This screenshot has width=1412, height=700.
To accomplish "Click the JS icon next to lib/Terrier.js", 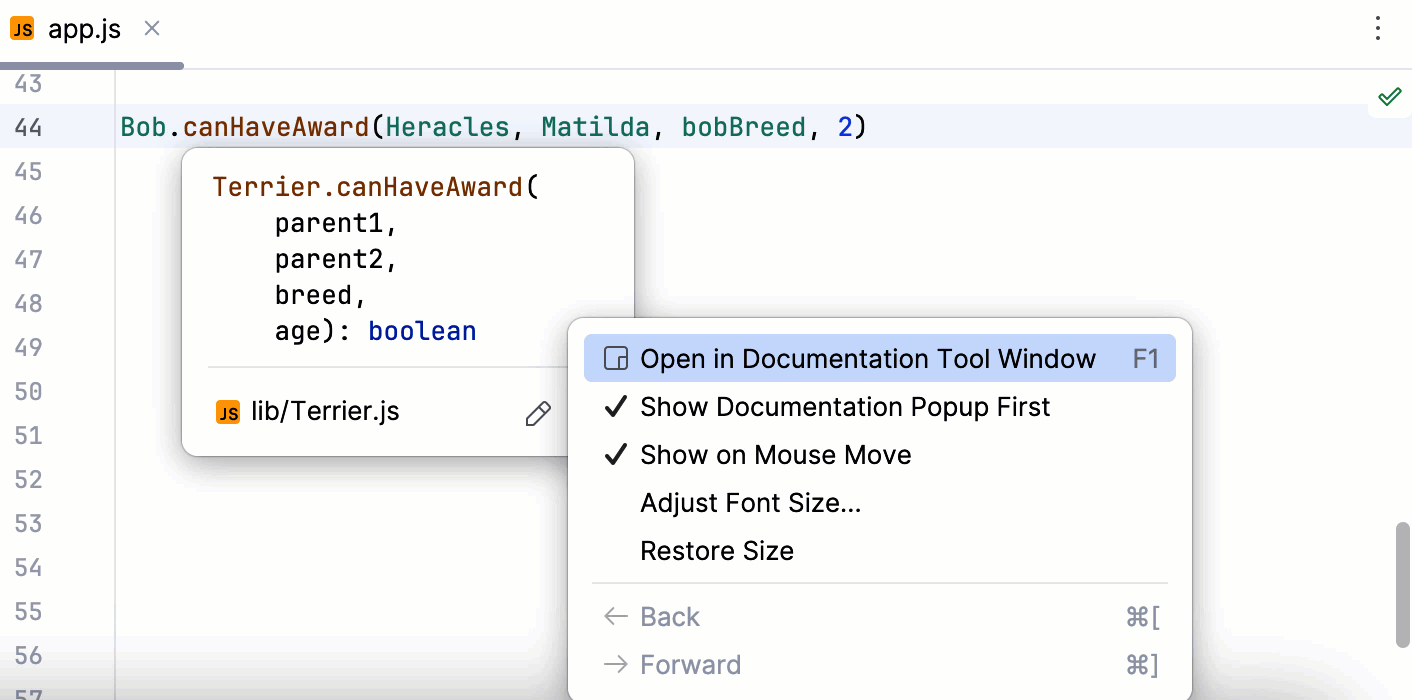I will pos(228,411).
